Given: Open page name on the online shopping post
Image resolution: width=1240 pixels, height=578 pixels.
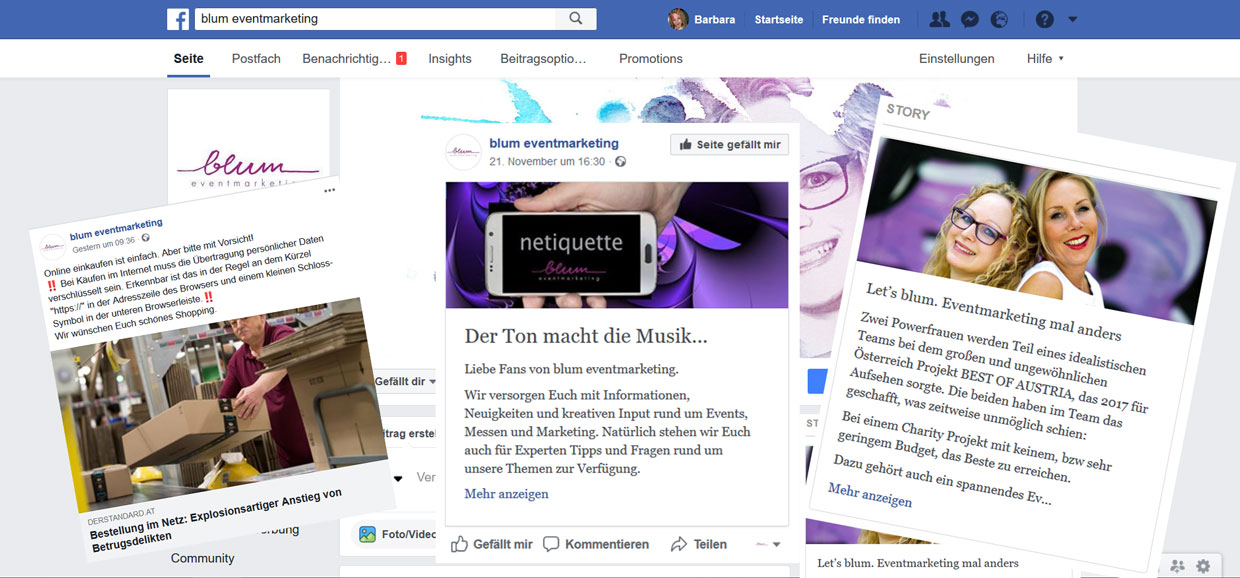Looking at the screenshot, I should (116, 229).
